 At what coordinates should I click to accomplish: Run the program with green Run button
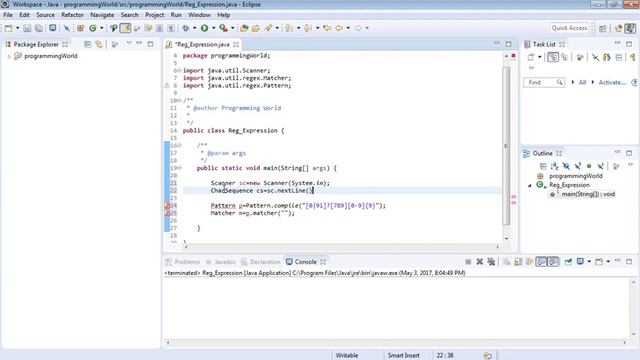pos(204,28)
